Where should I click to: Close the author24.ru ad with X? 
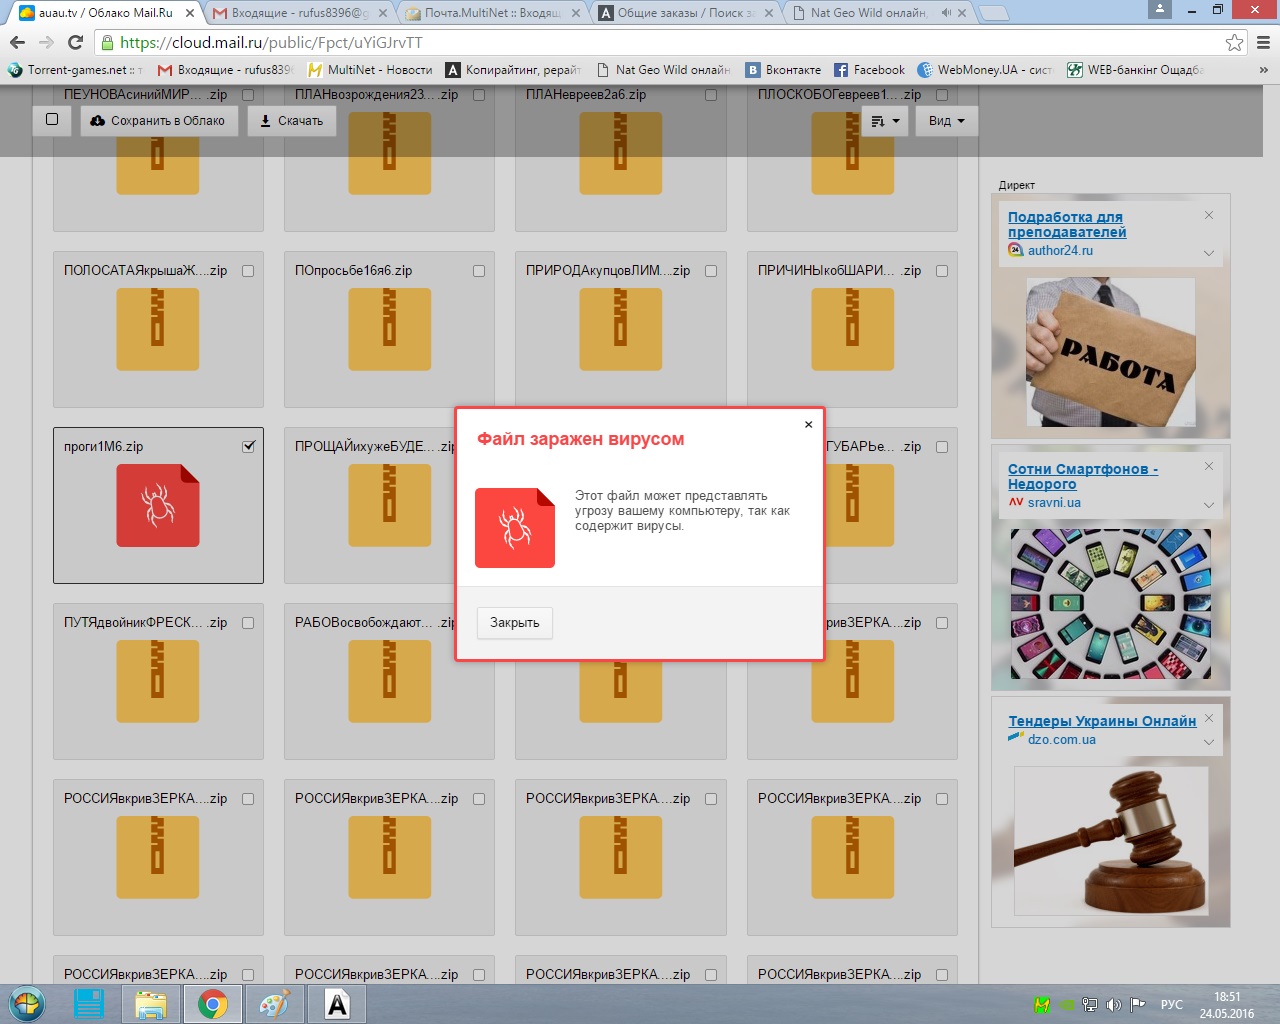(1209, 215)
